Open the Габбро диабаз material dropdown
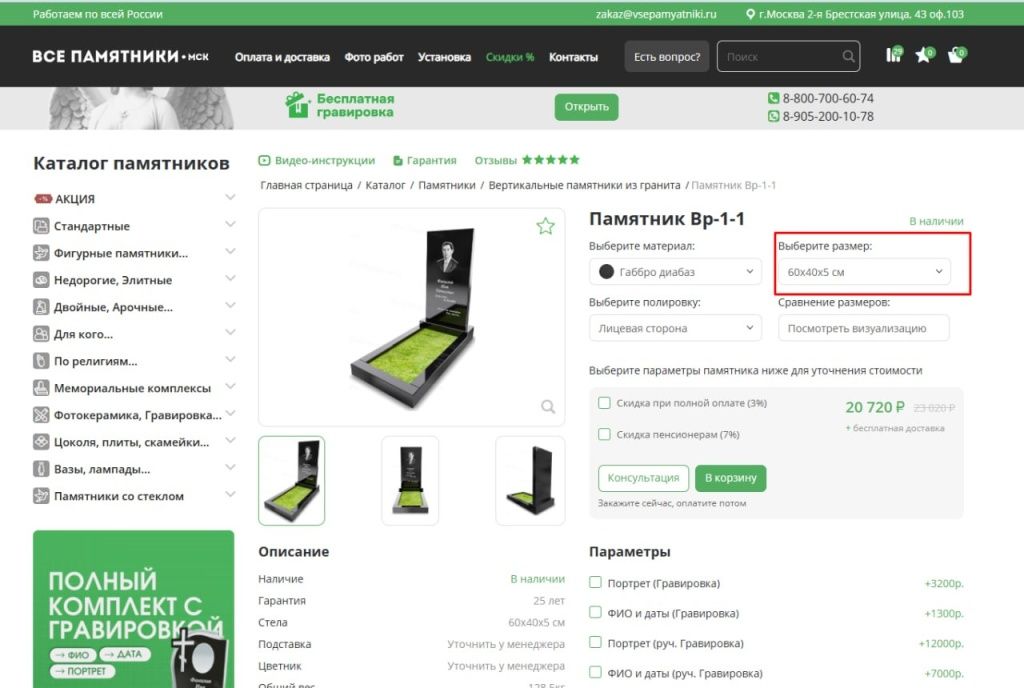Viewport: 1024px width, 688px height. [674, 271]
